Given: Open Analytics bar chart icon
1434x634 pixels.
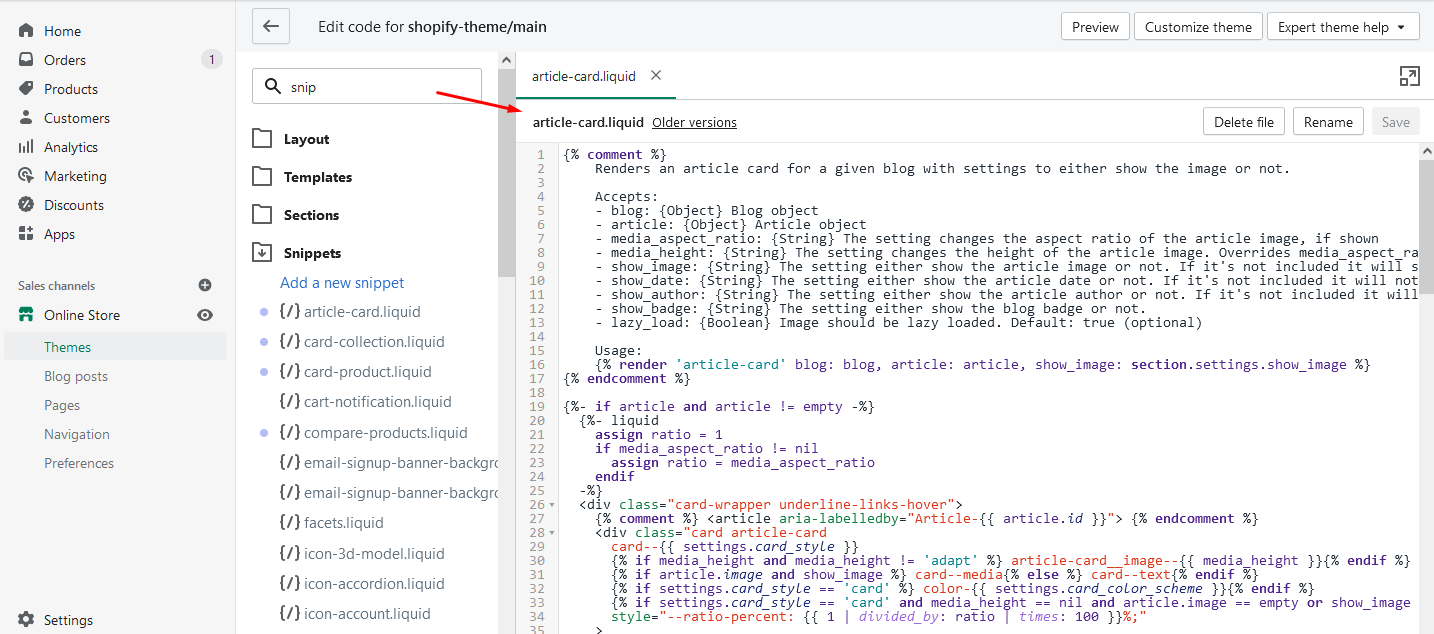Looking at the screenshot, I should click(26, 147).
